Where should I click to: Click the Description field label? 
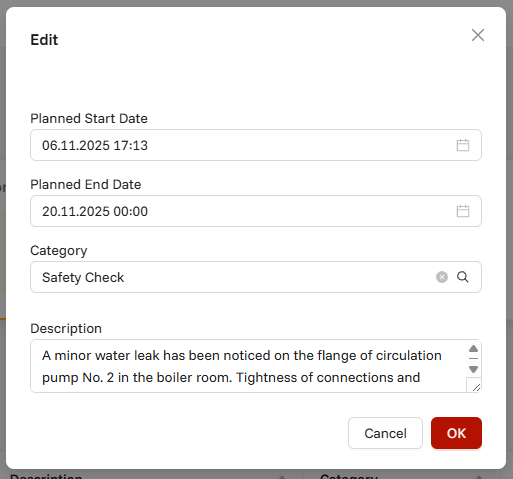[x=66, y=329]
